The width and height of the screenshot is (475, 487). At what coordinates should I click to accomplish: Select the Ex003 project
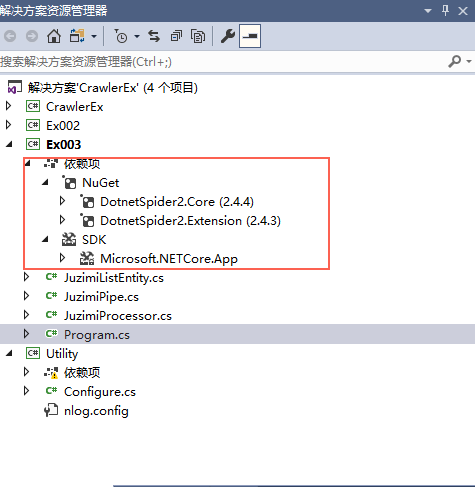(x=64, y=145)
